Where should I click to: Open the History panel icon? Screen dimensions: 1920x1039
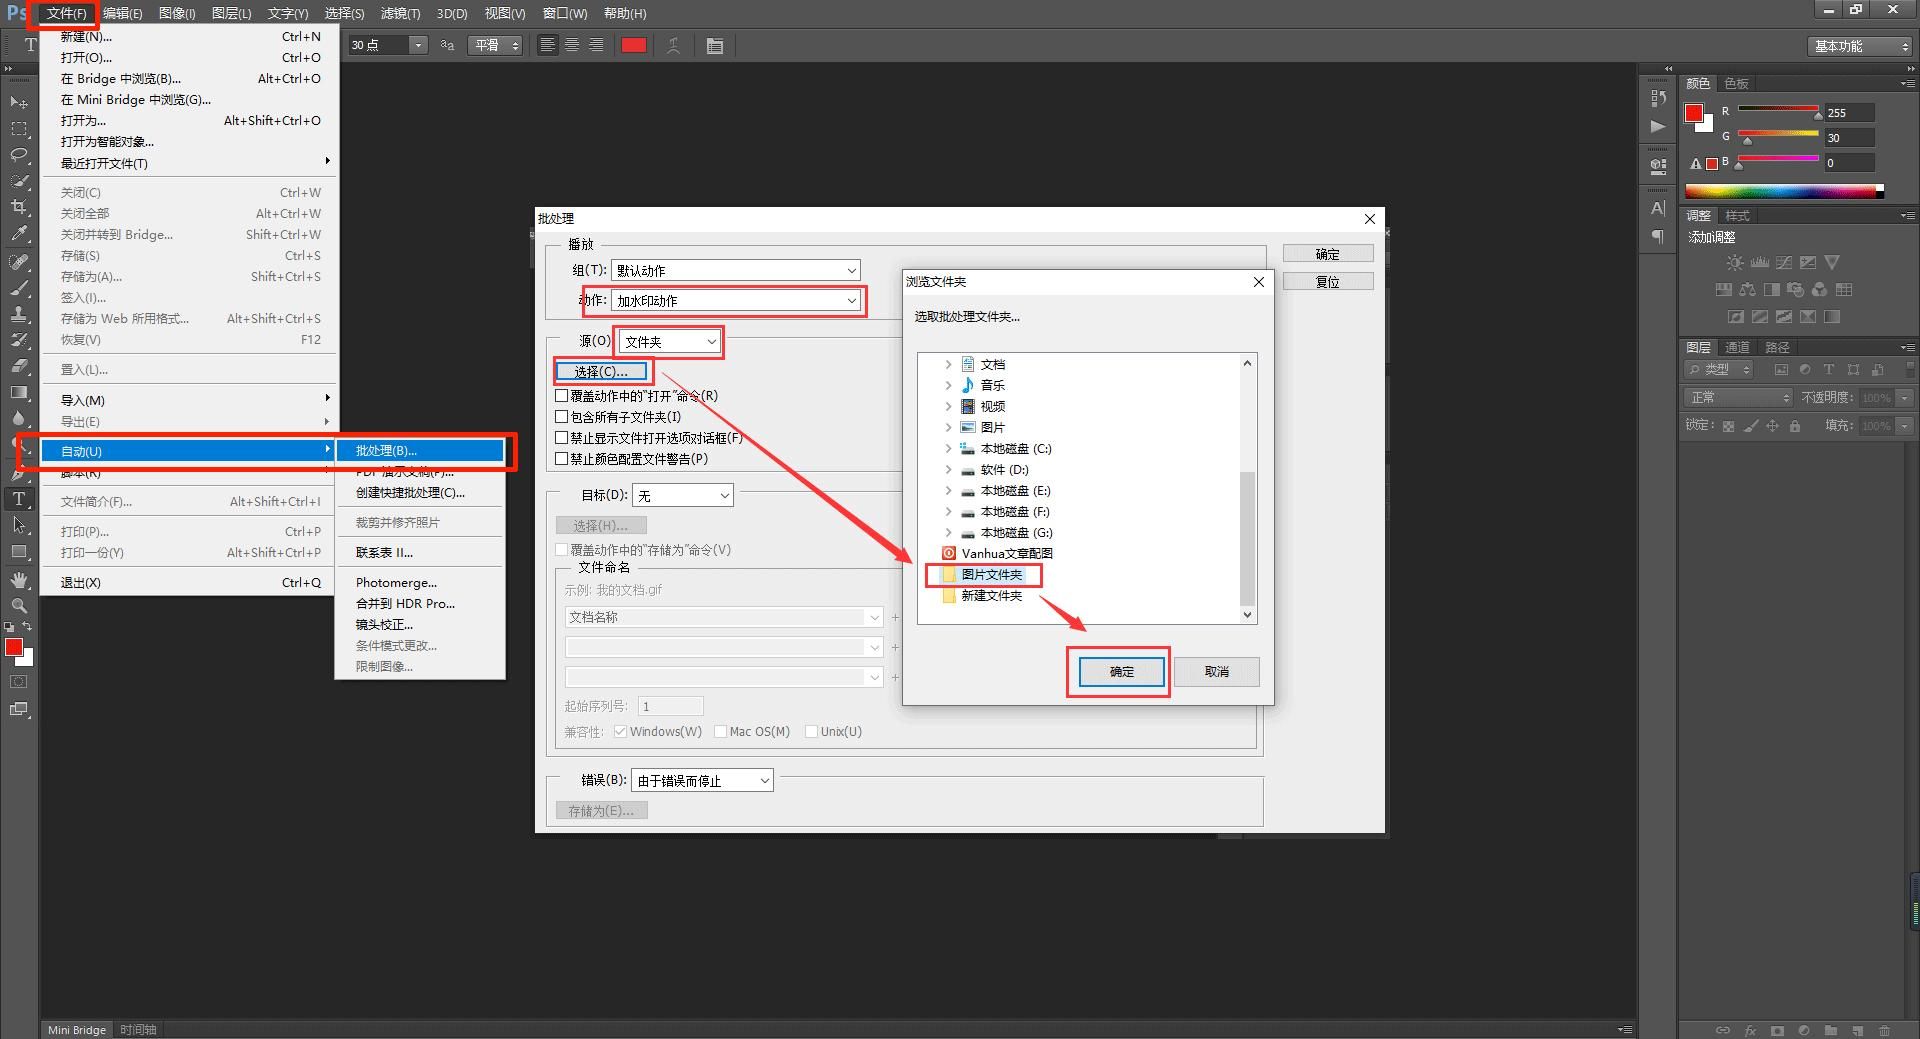1658,98
